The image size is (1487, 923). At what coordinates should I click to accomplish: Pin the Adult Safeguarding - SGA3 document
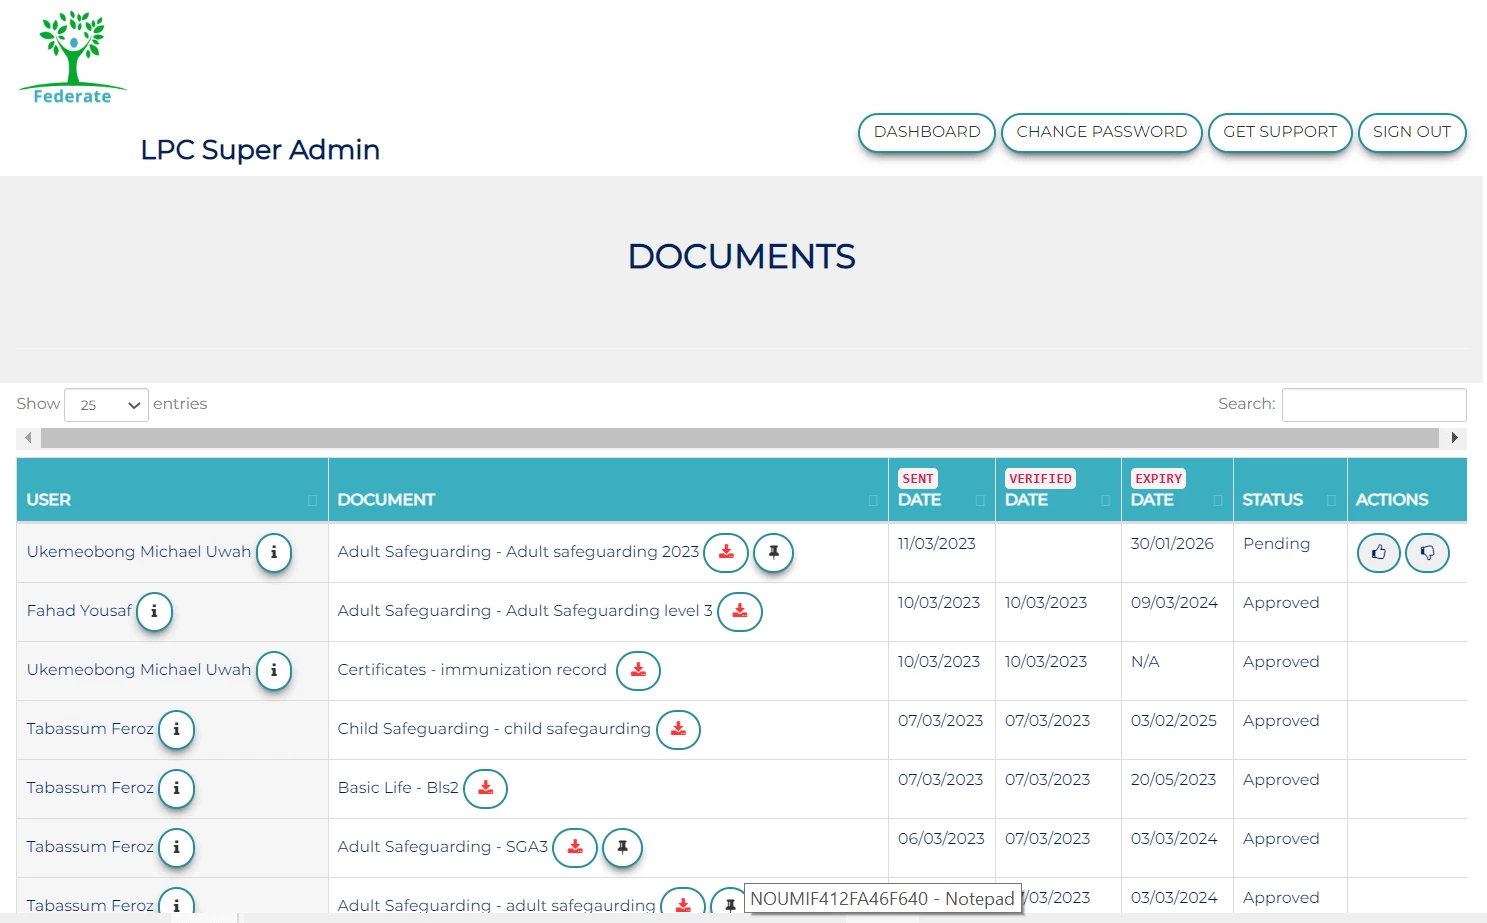coord(622,847)
